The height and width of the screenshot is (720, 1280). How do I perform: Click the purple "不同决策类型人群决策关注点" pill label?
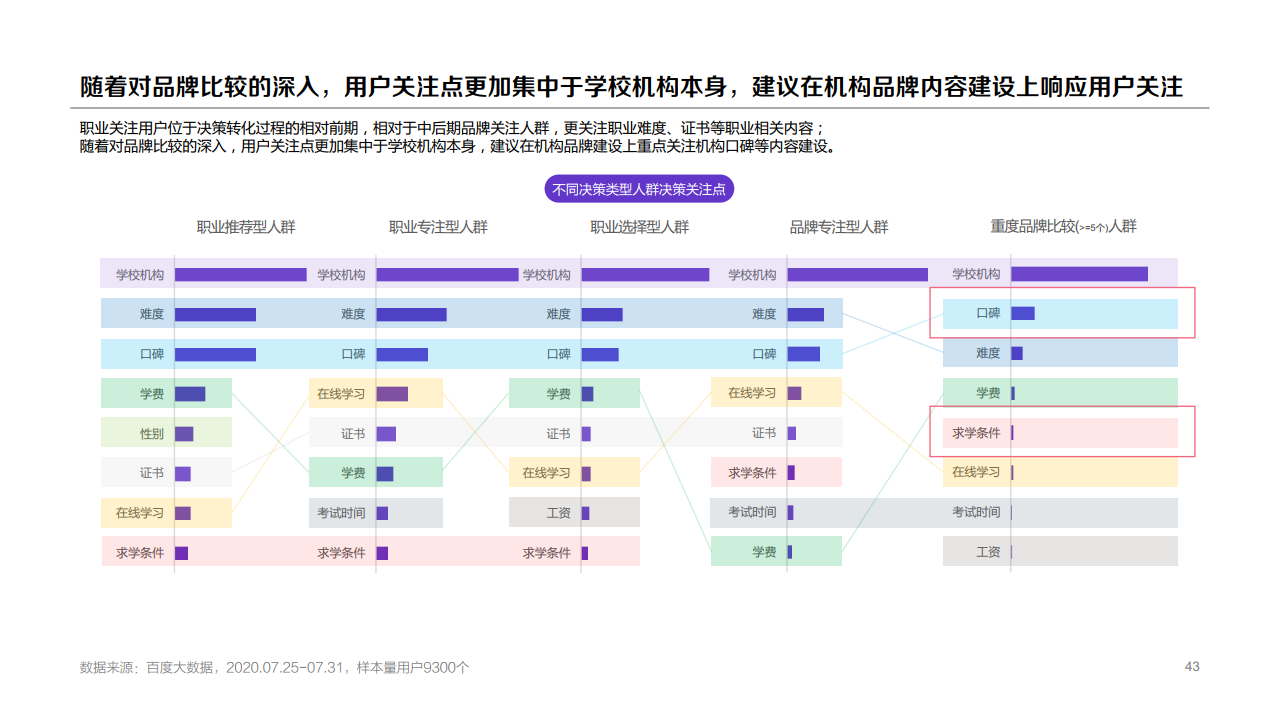(639, 188)
